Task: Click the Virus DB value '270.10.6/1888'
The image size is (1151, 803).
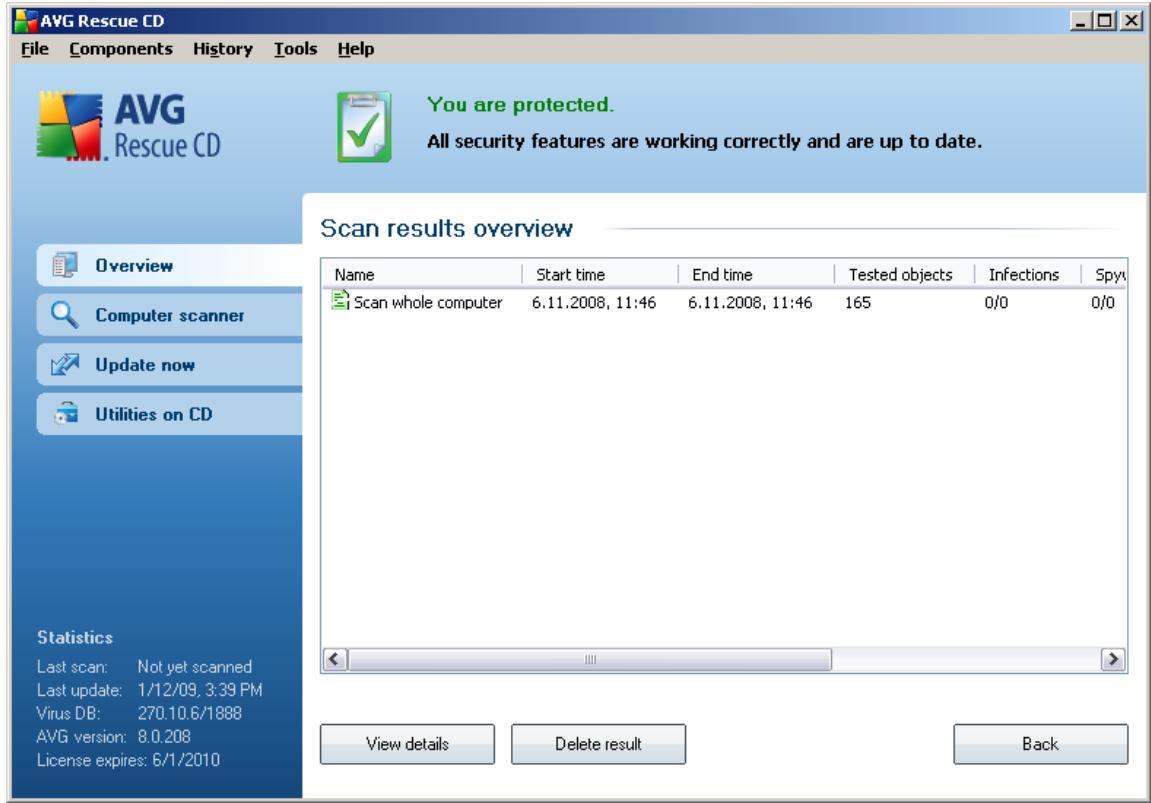Action: 189,713
